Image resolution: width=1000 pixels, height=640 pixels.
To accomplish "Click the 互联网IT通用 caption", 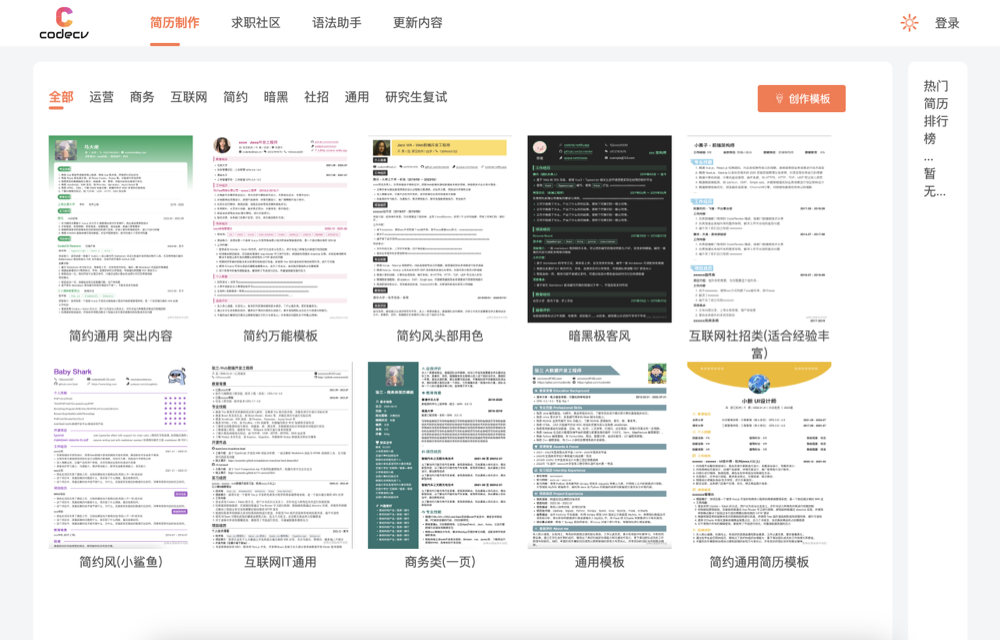I will click(x=281, y=562).
